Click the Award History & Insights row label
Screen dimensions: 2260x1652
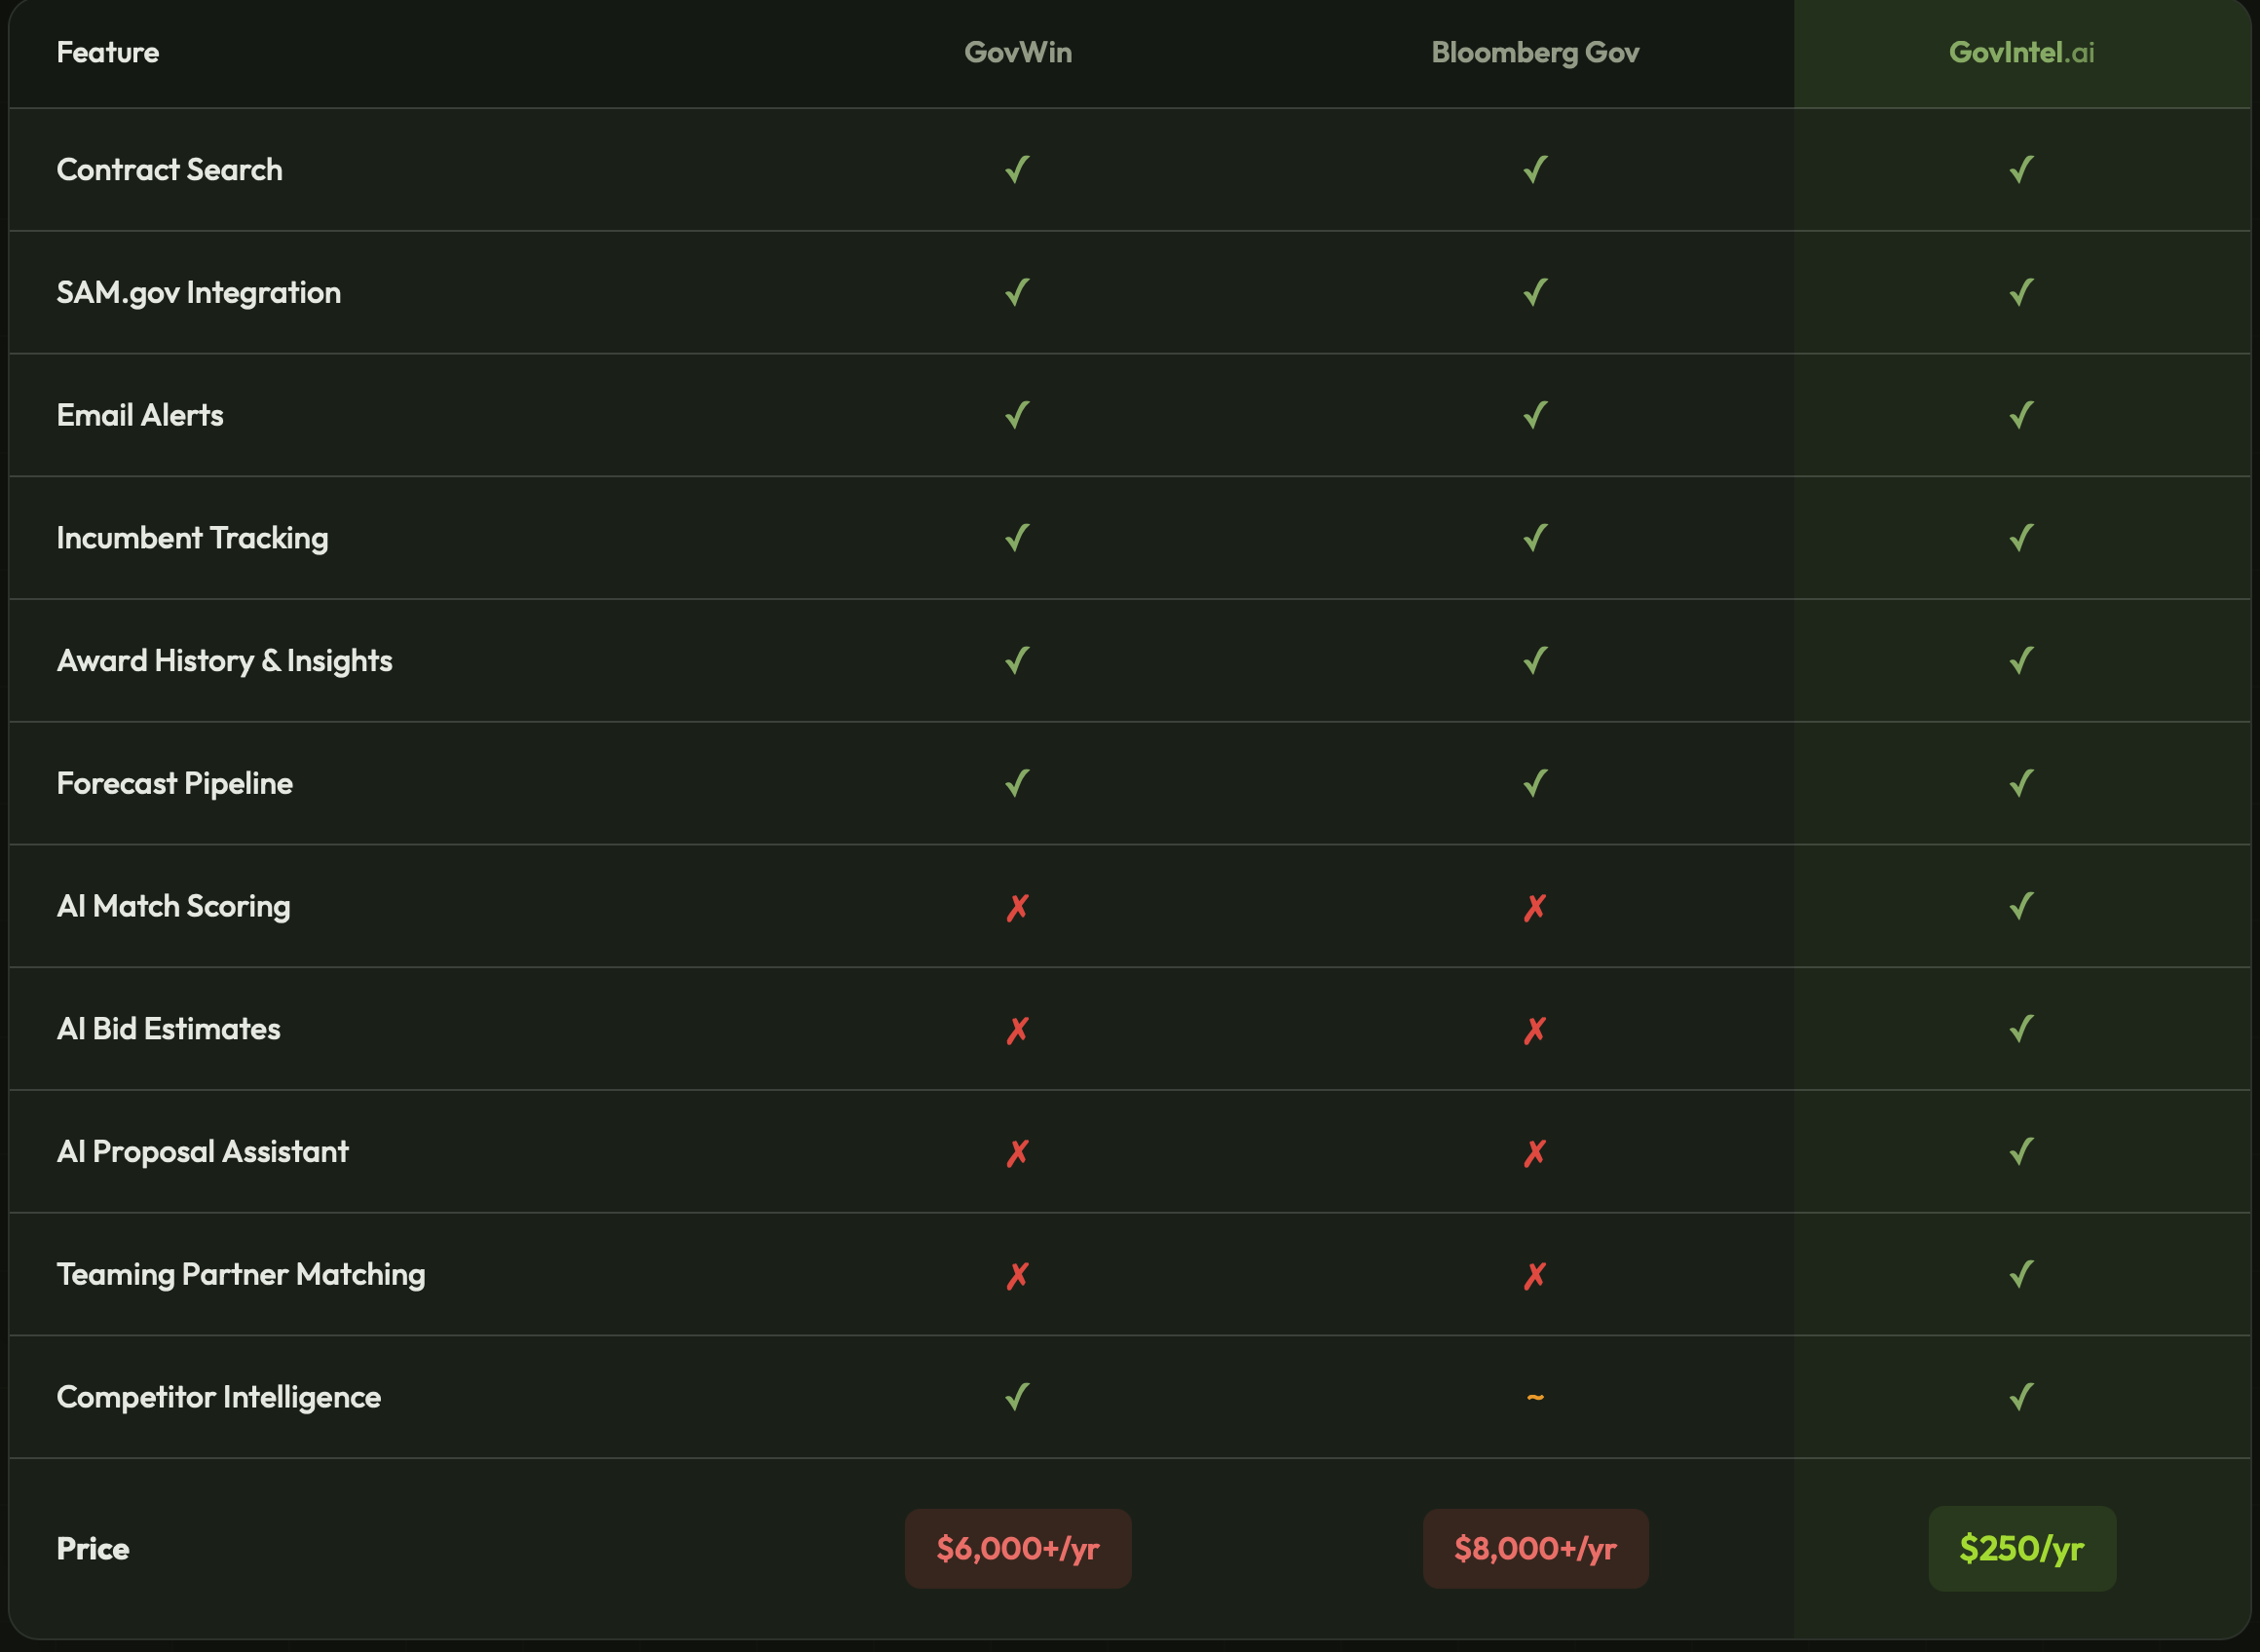[224, 660]
